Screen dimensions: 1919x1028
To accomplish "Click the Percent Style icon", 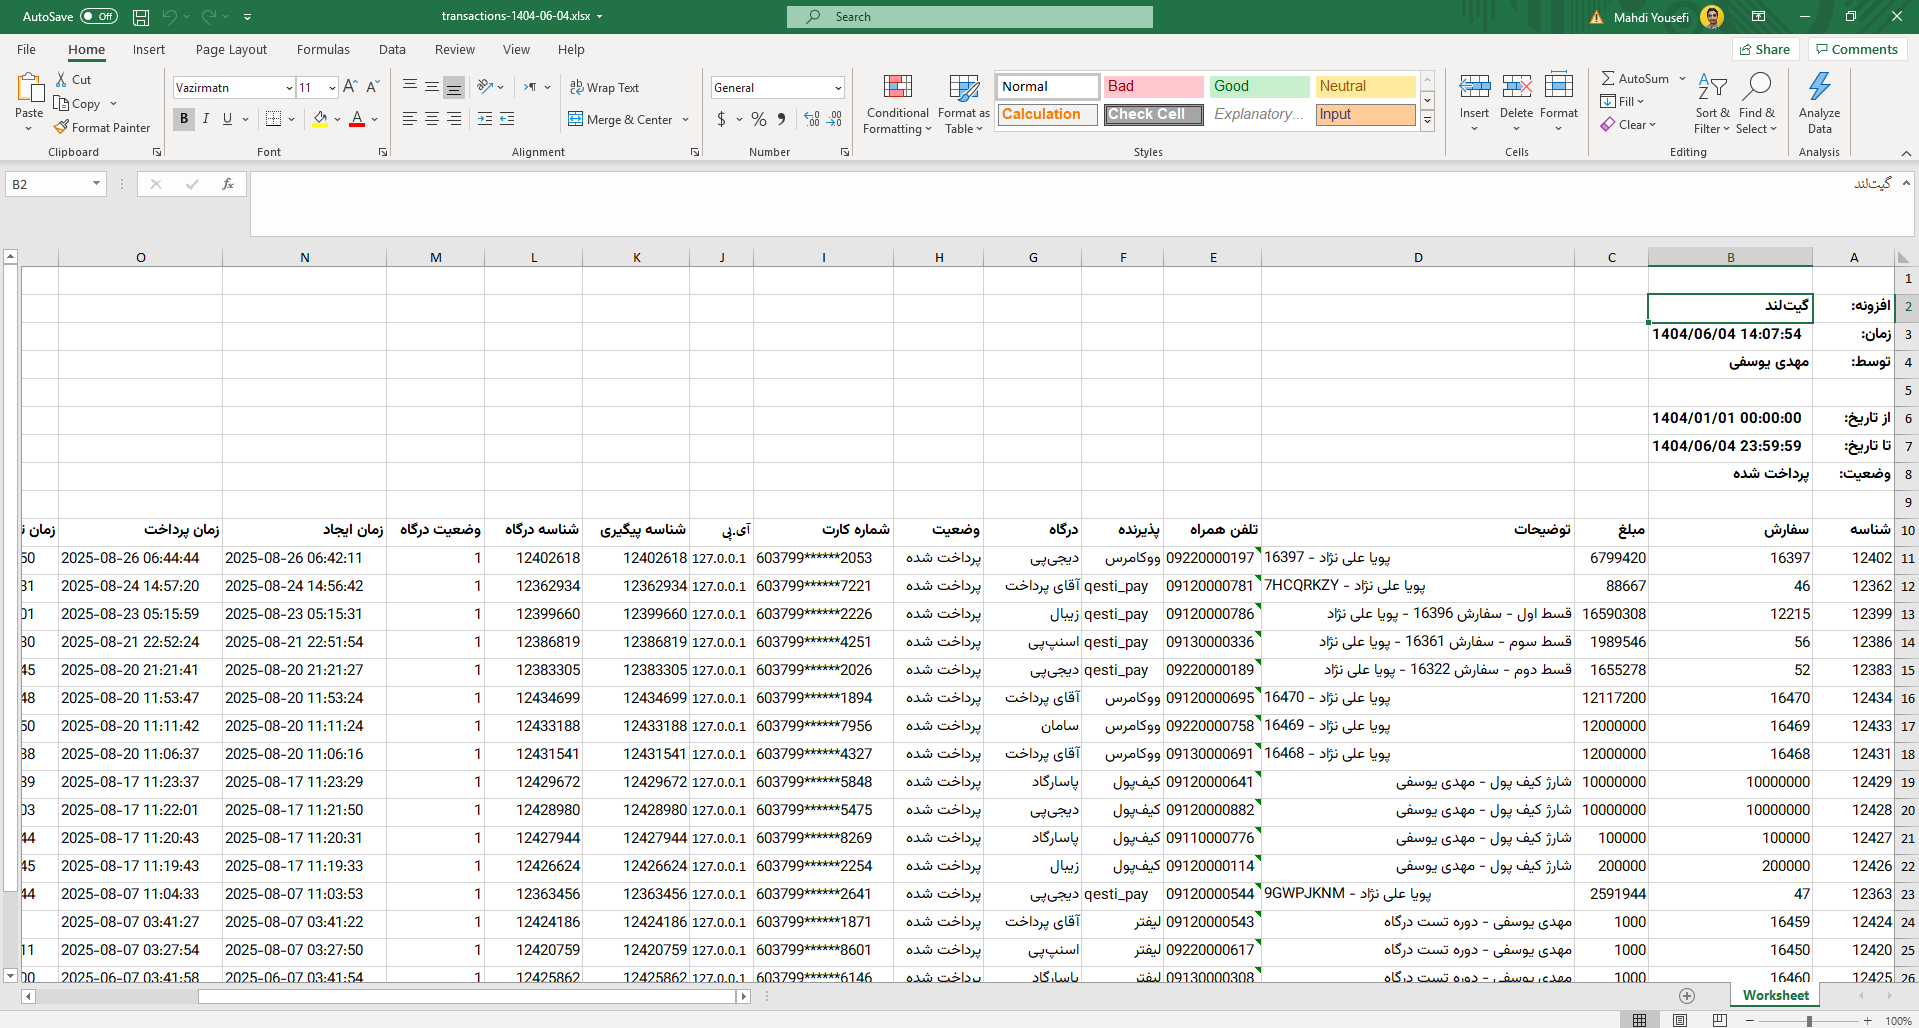I will coord(759,120).
